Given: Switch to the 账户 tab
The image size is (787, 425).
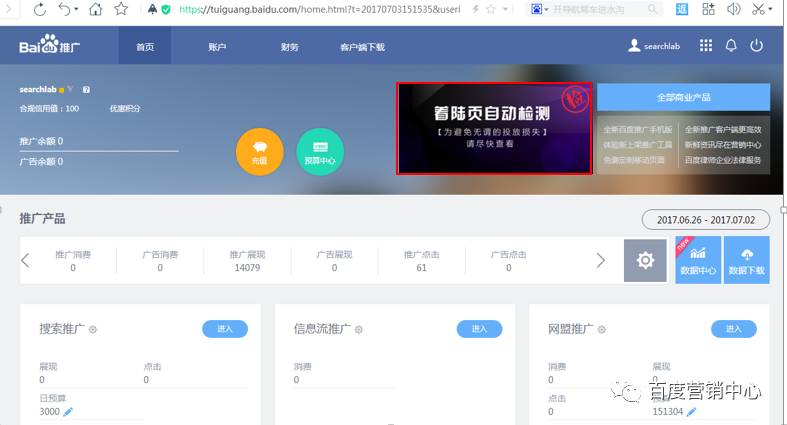Looking at the screenshot, I should pyautogui.click(x=216, y=47).
